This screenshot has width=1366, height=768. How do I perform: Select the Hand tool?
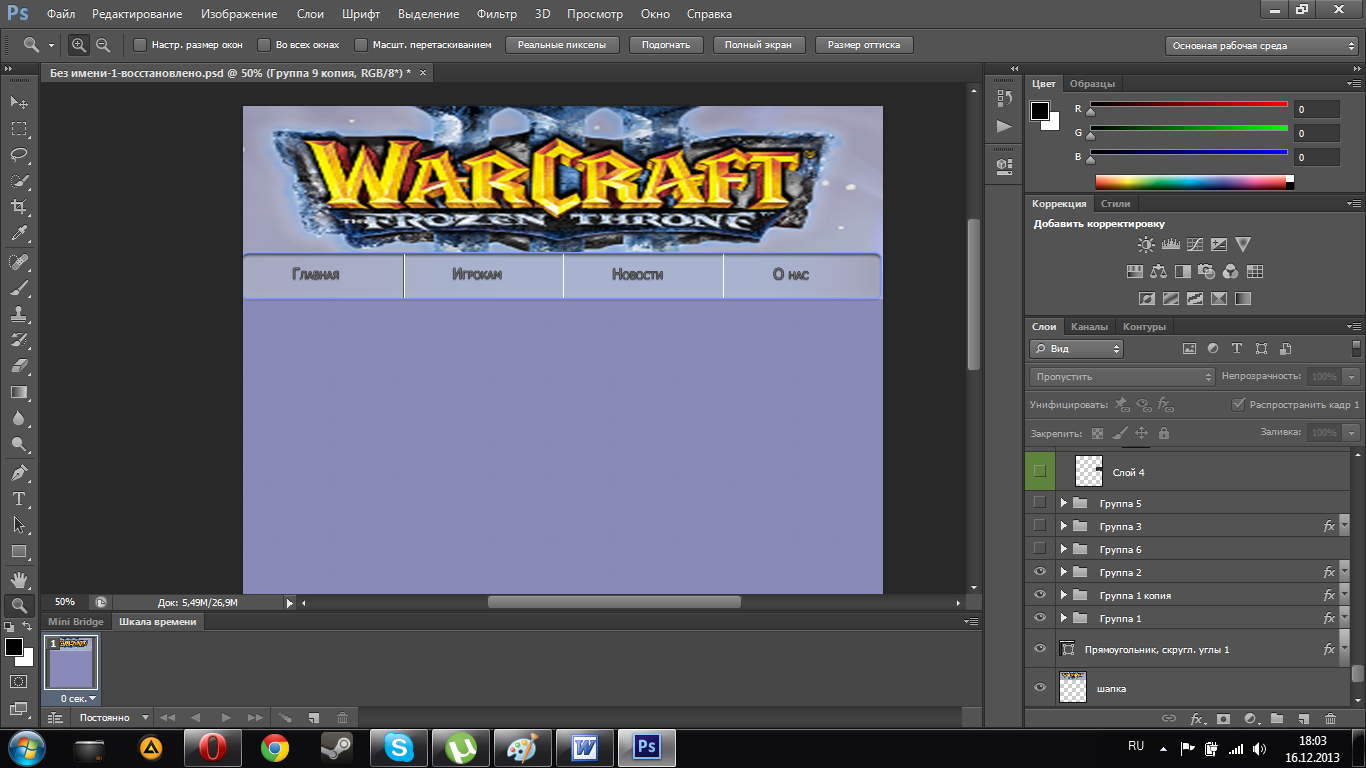(19, 579)
